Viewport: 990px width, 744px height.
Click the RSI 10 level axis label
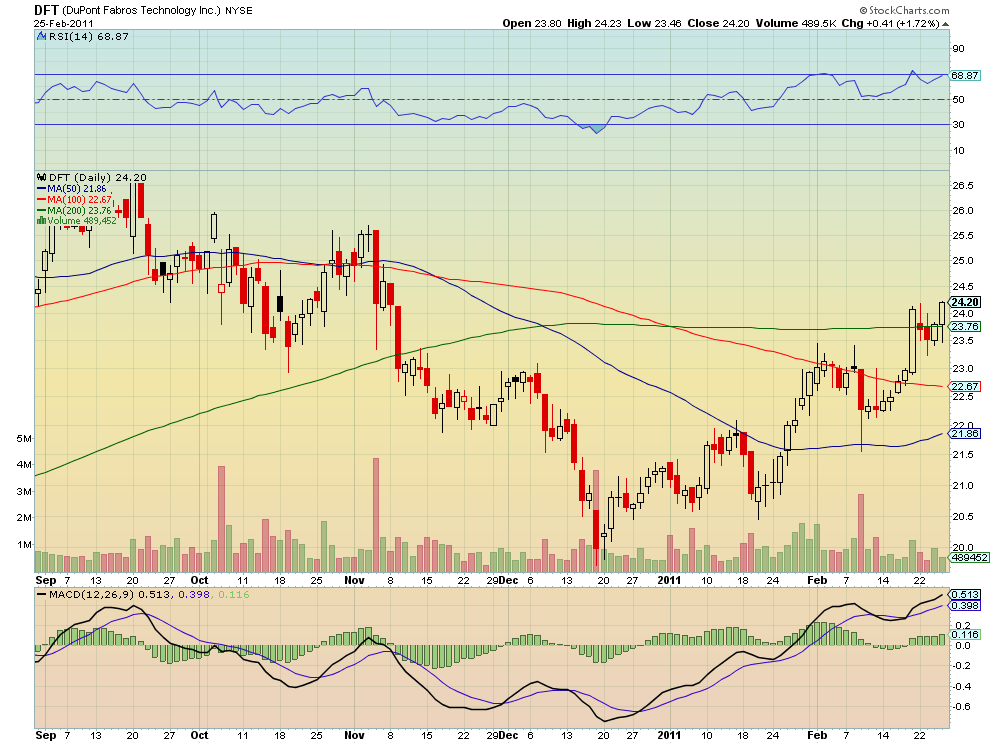(958, 150)
